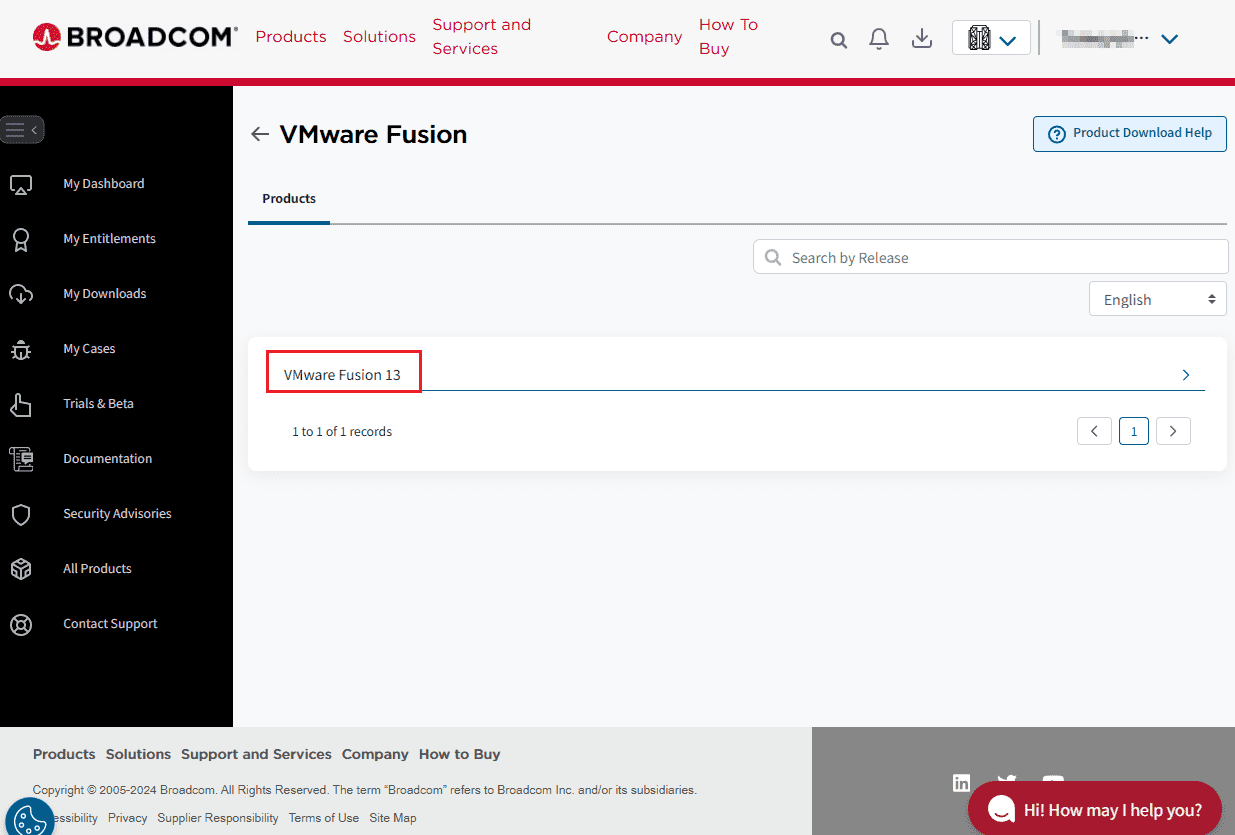Click footer How to Buy link

tap(460, 754)
